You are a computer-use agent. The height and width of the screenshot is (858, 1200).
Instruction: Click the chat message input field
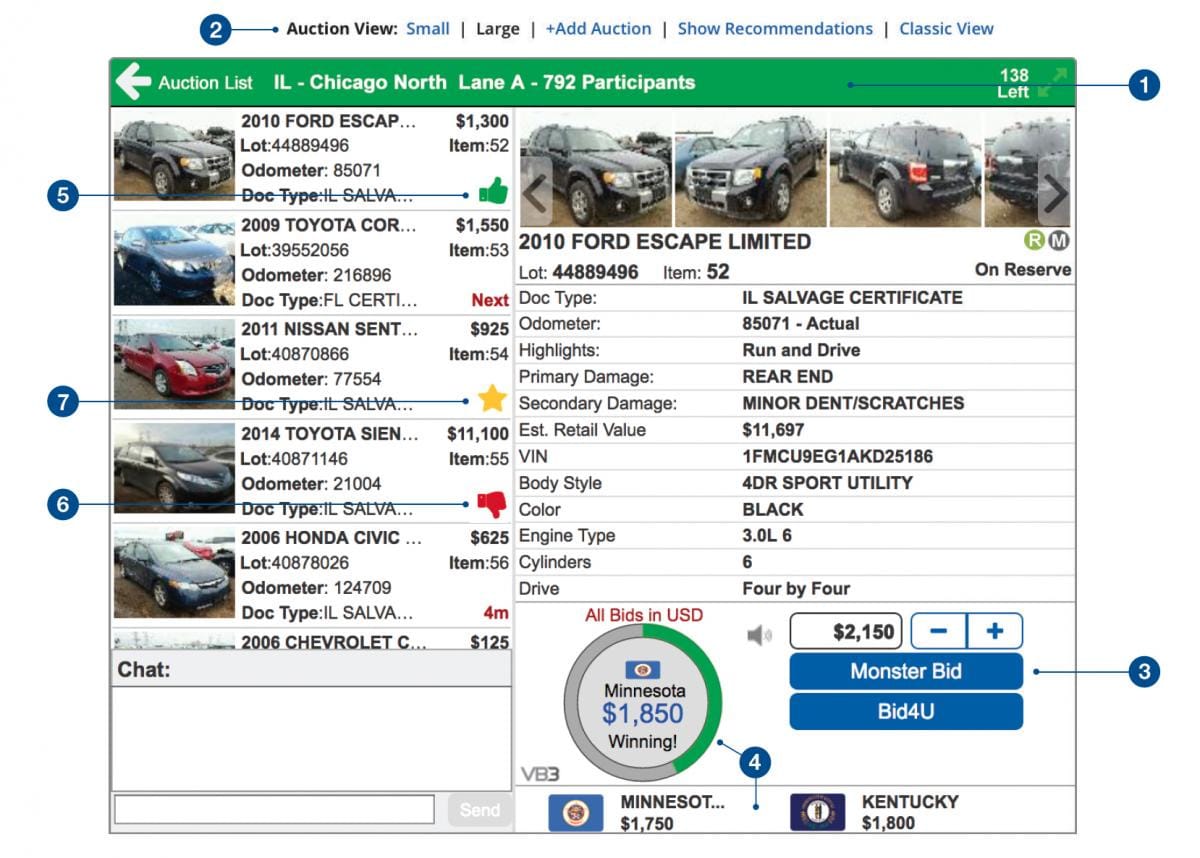point(274,810)
